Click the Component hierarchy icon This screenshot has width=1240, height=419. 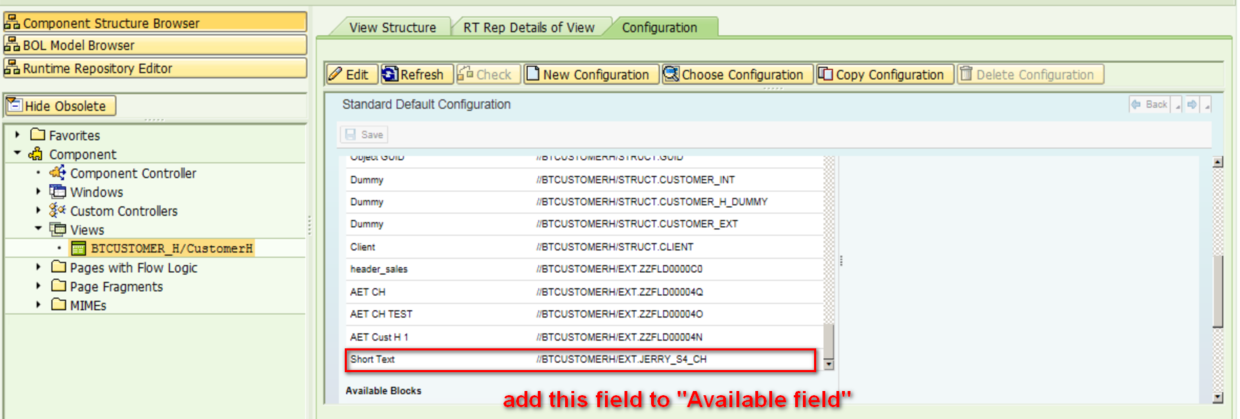(x=37, y=154)
